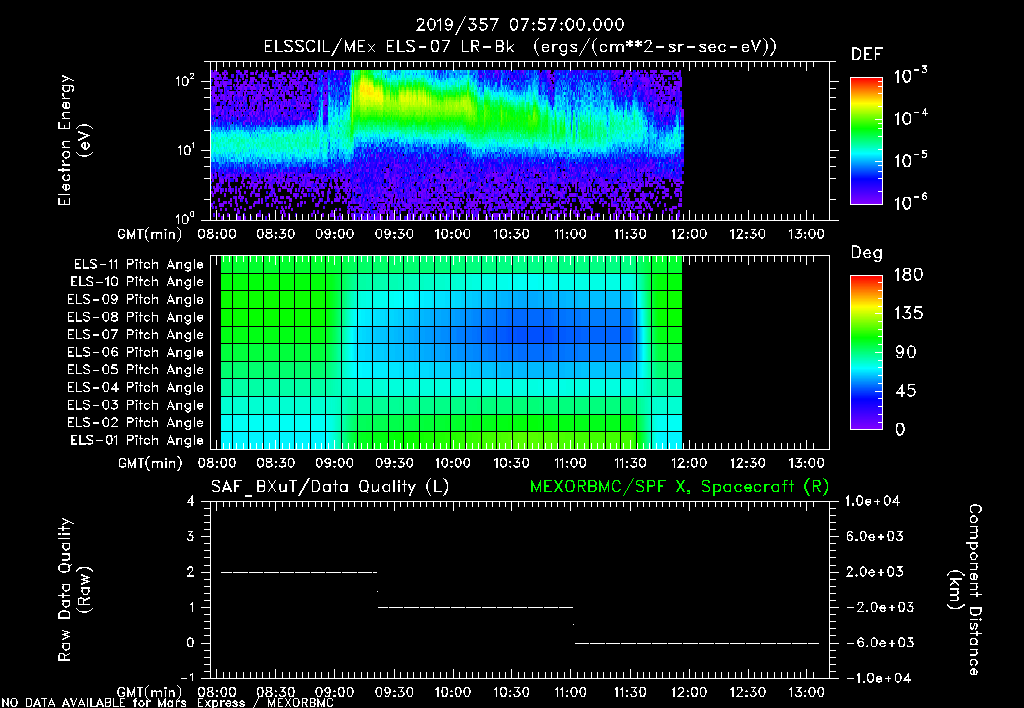Click the 'ELS-09 Pitch Angle' row label
Image resolution: width=1024 pixels, height=708 pixels.
point(135,300)
